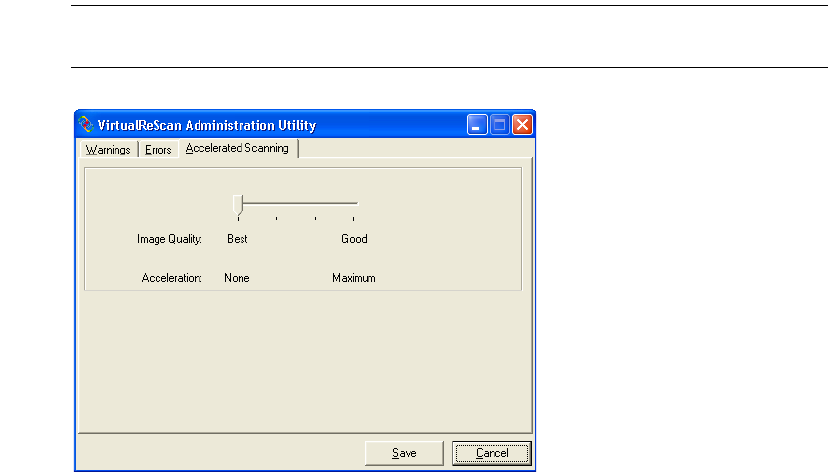Click the window title bar text
Screen dimensions: 828x472
point(206,126)
